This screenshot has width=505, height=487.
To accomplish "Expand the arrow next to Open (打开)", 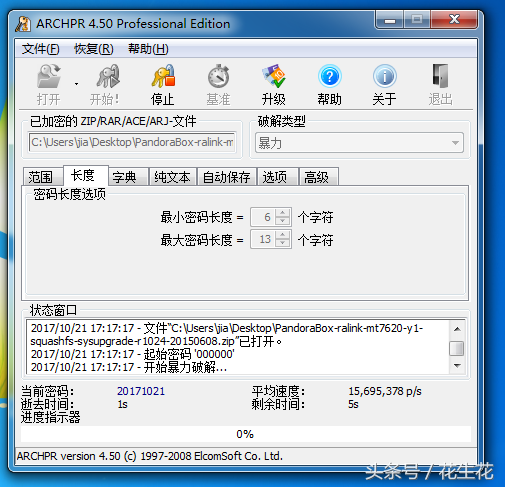I will tap(76, 84).
